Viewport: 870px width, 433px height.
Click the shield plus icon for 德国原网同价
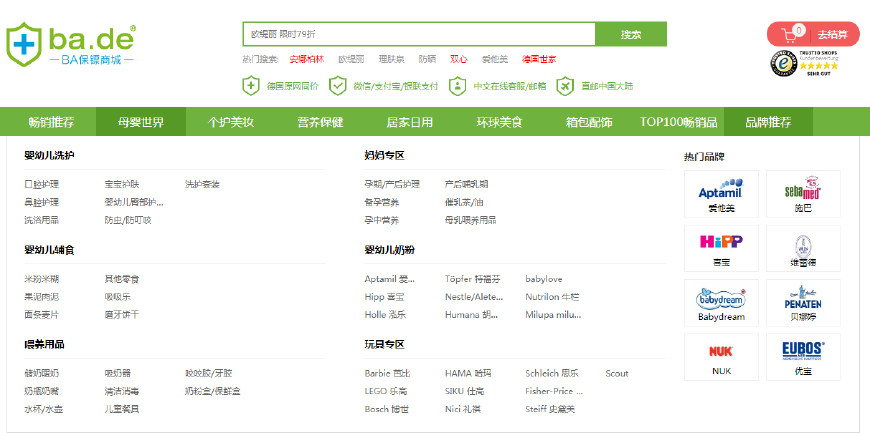tap(251, 86)
